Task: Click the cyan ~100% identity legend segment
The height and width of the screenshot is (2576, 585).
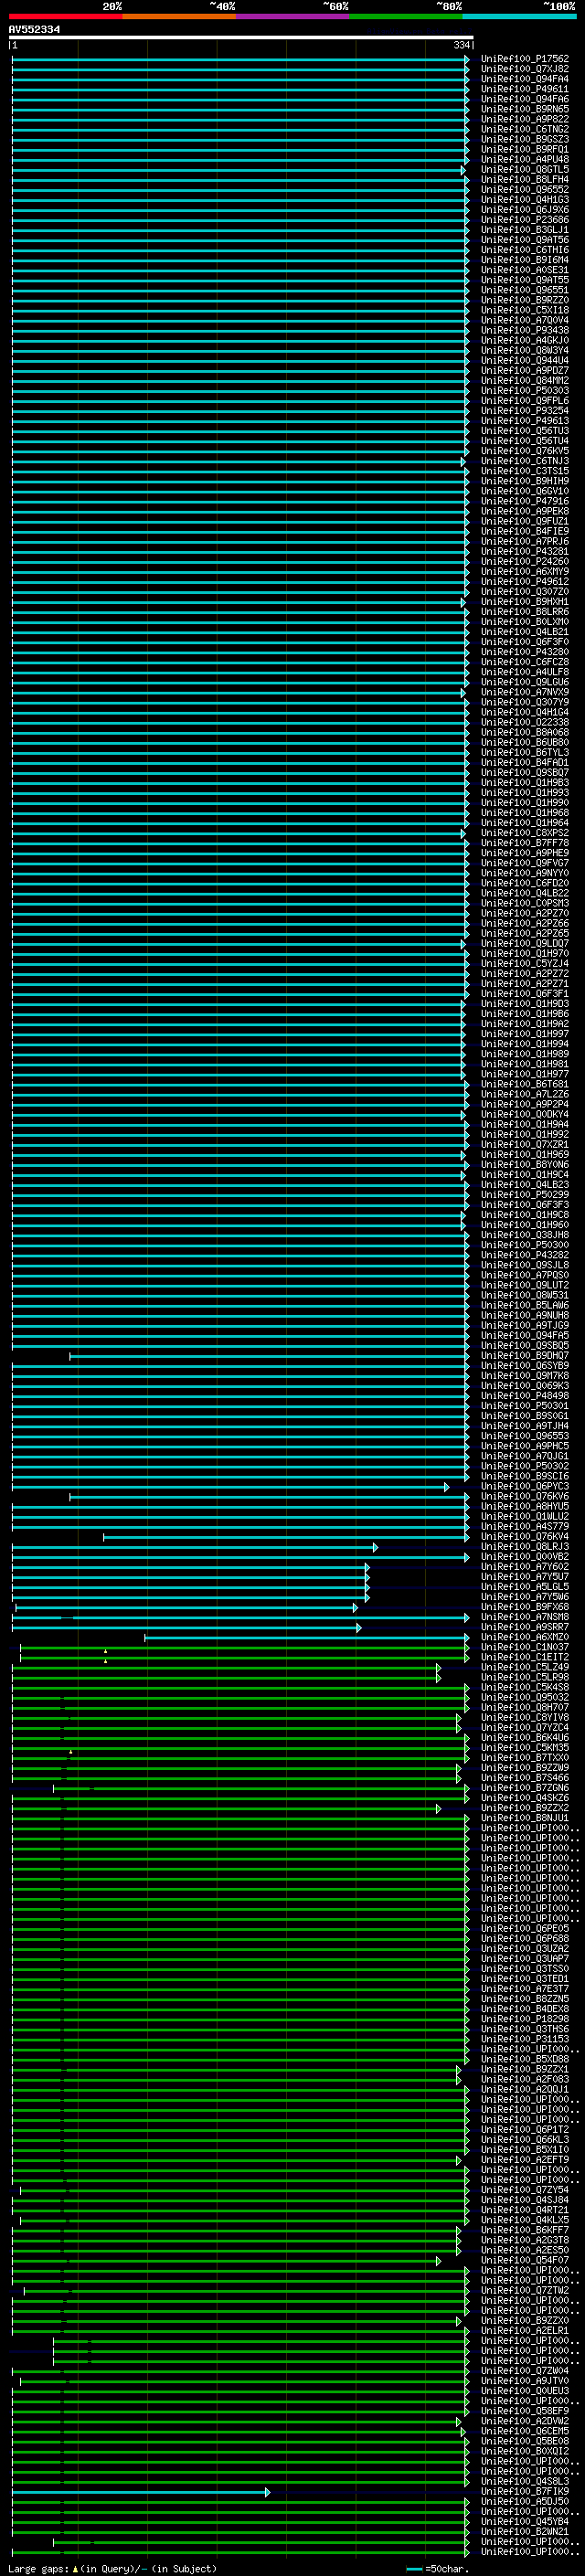Action: click(x=519, y=16)
